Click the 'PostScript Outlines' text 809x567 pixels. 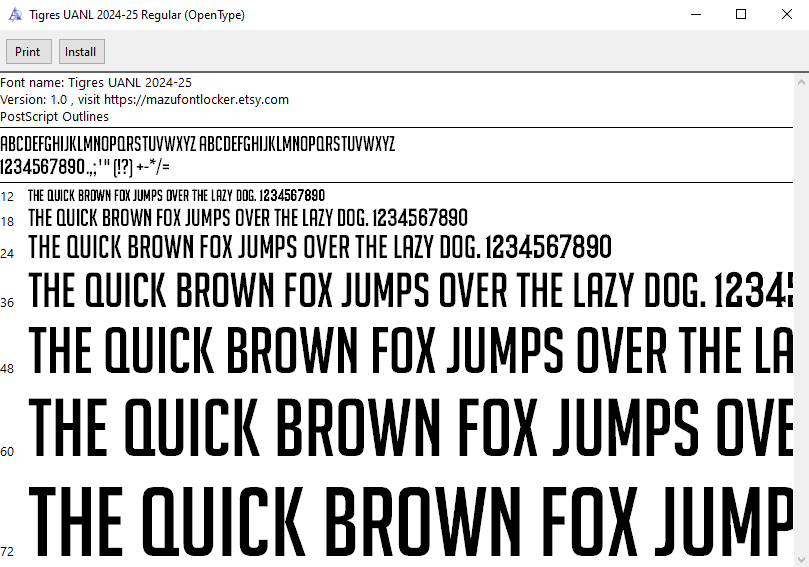click(55, 117)
